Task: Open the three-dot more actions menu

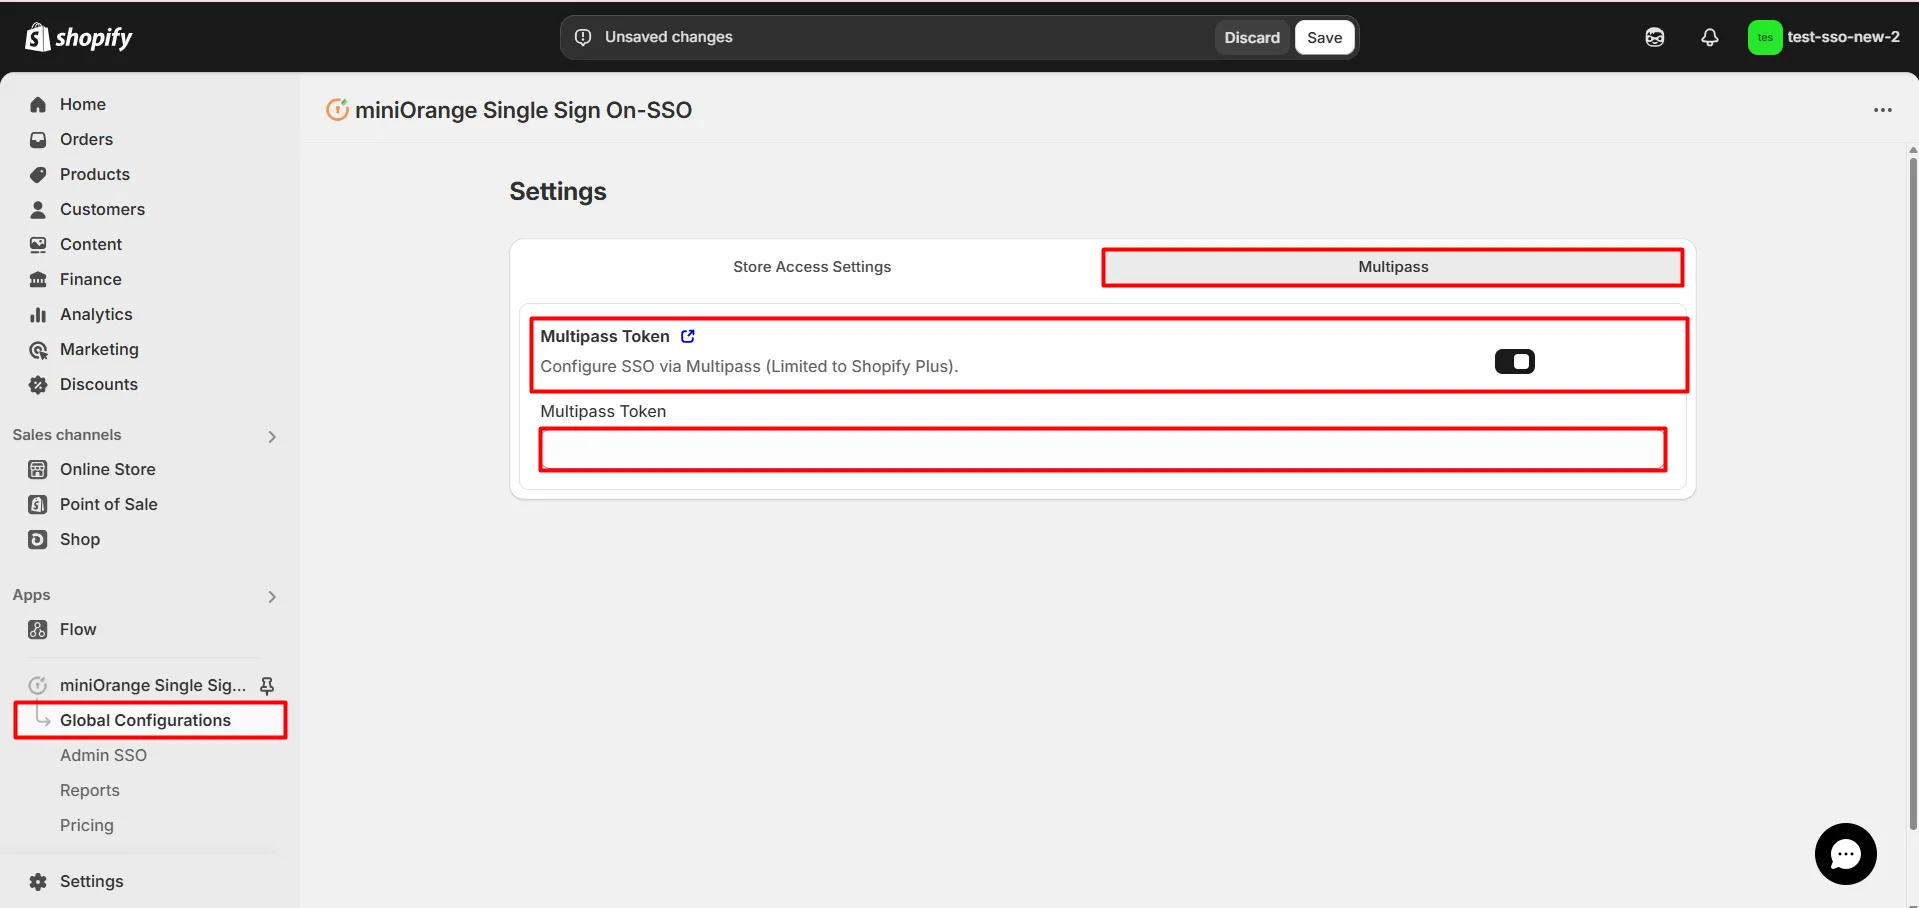Action: [1883, 110]
